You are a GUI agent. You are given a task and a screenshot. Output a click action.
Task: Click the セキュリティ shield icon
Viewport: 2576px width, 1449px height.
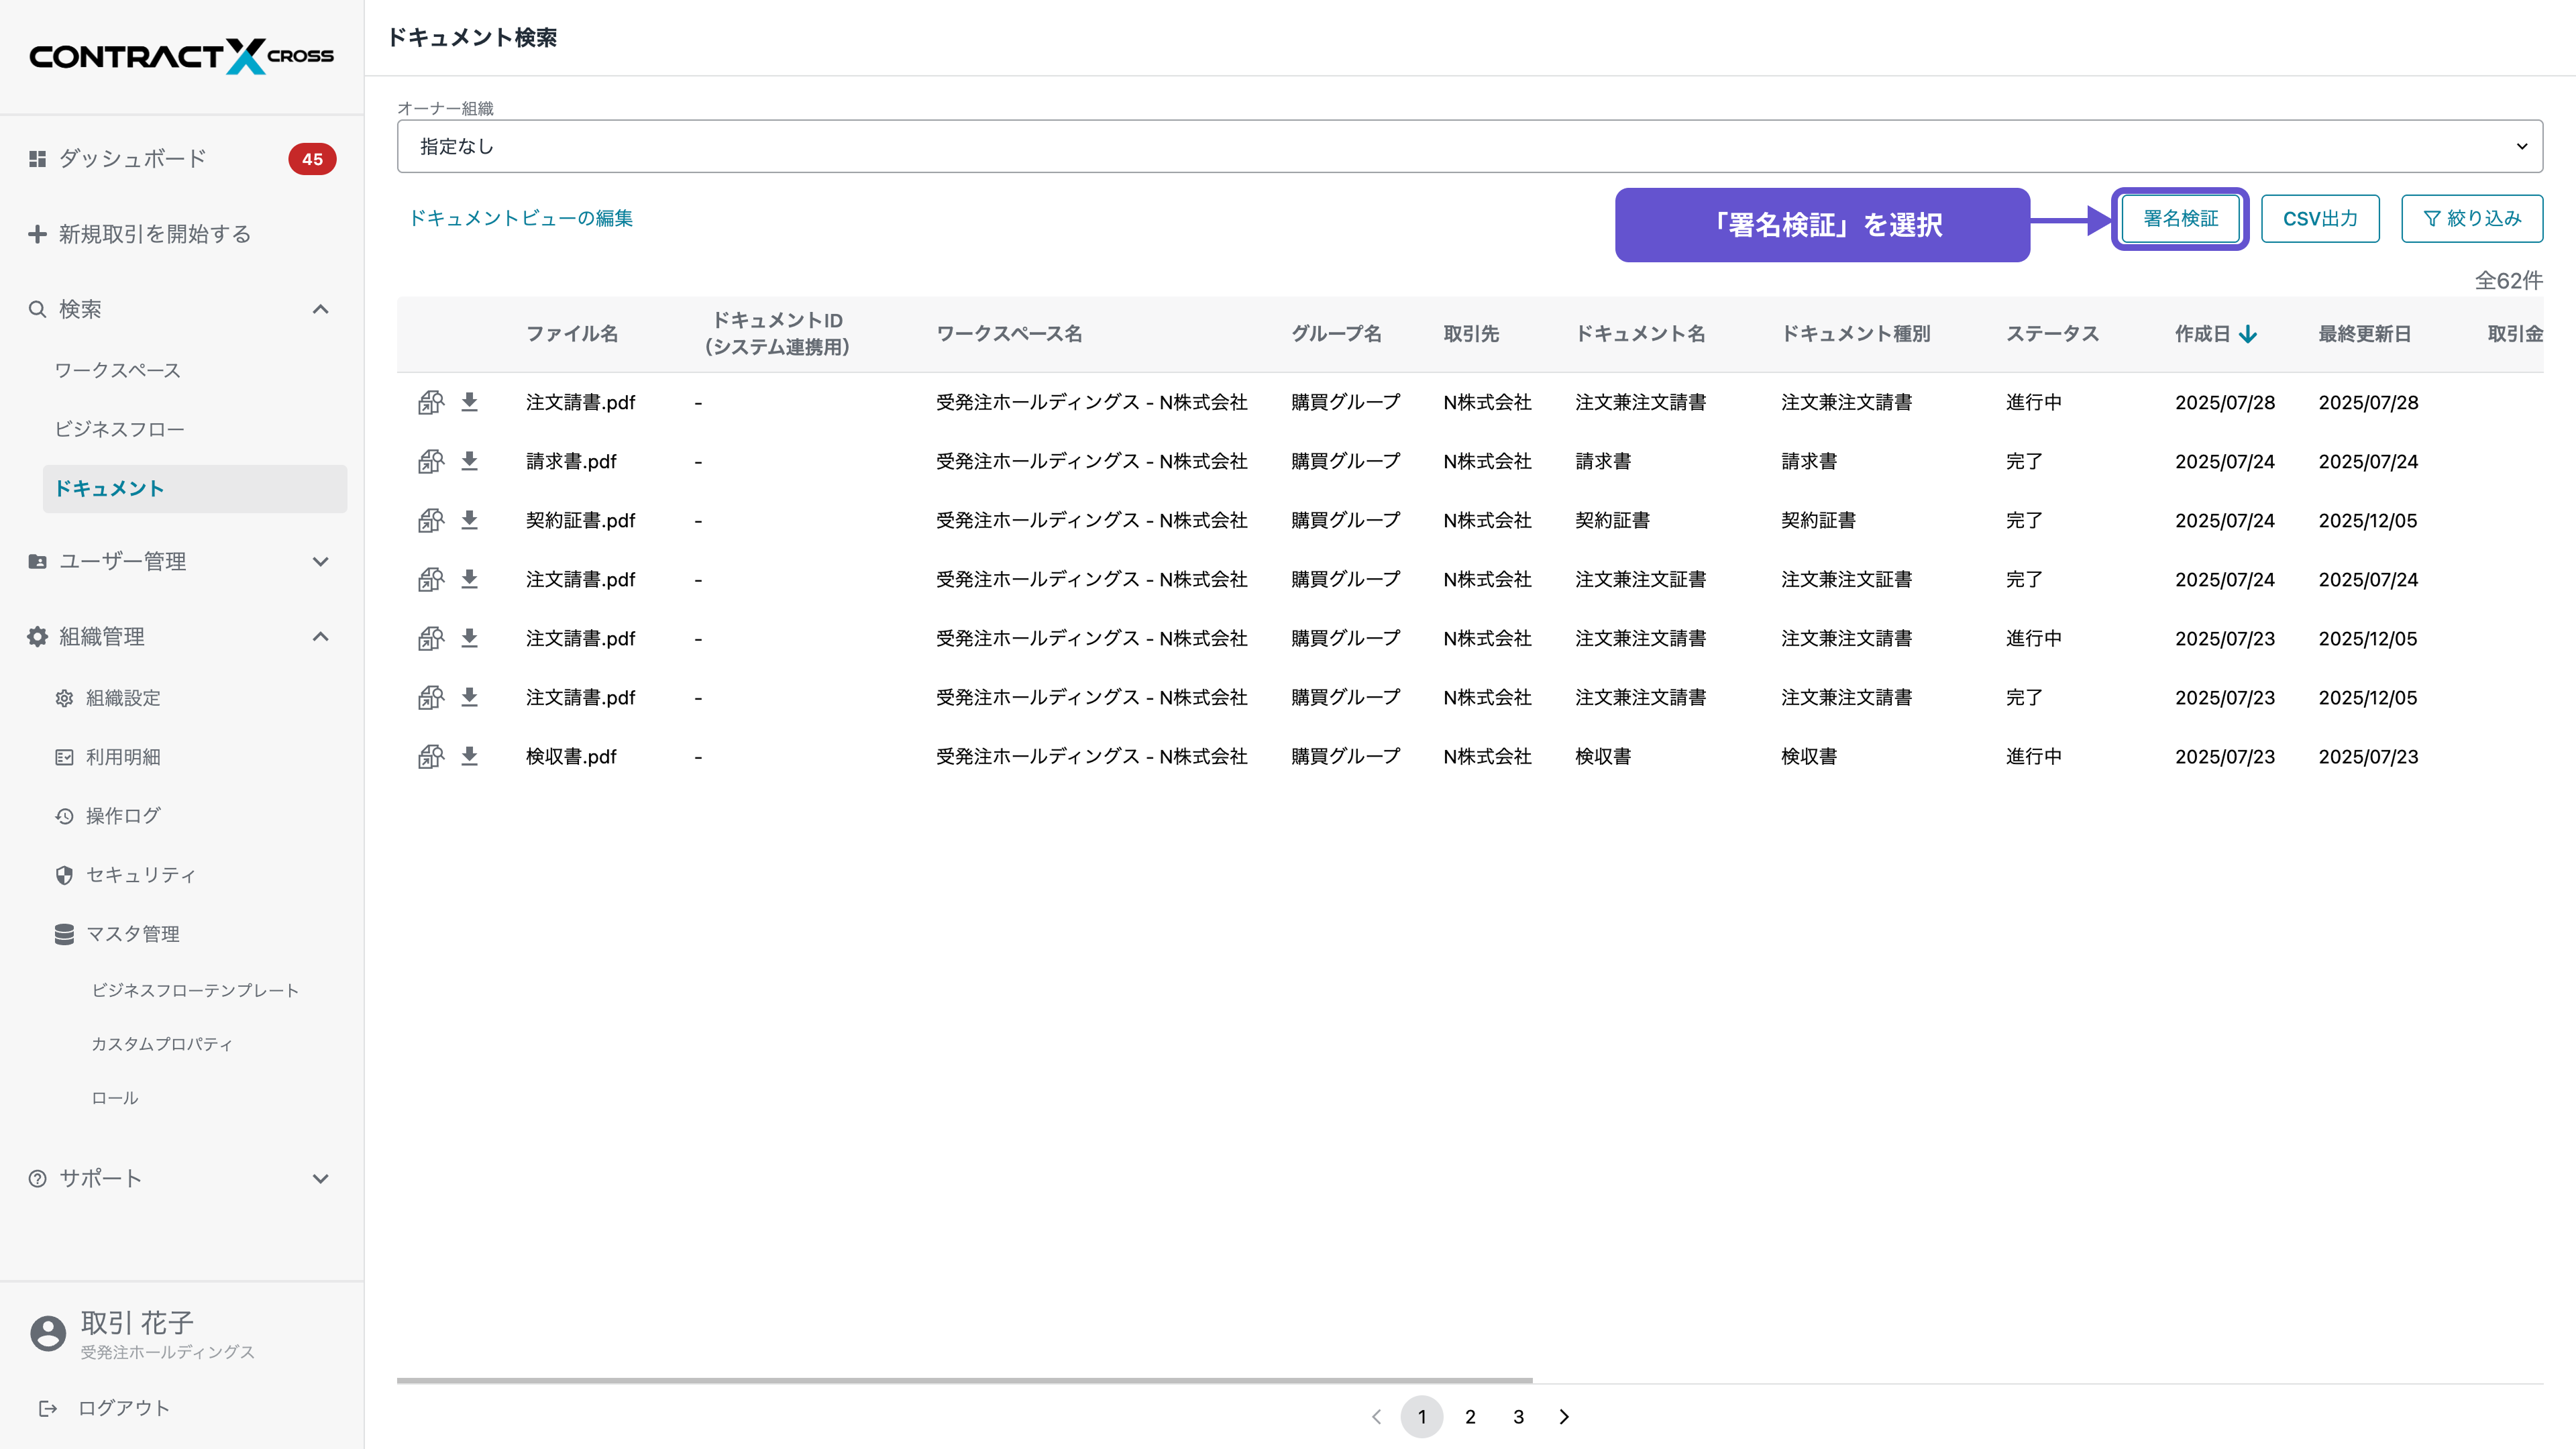[64, 875]
